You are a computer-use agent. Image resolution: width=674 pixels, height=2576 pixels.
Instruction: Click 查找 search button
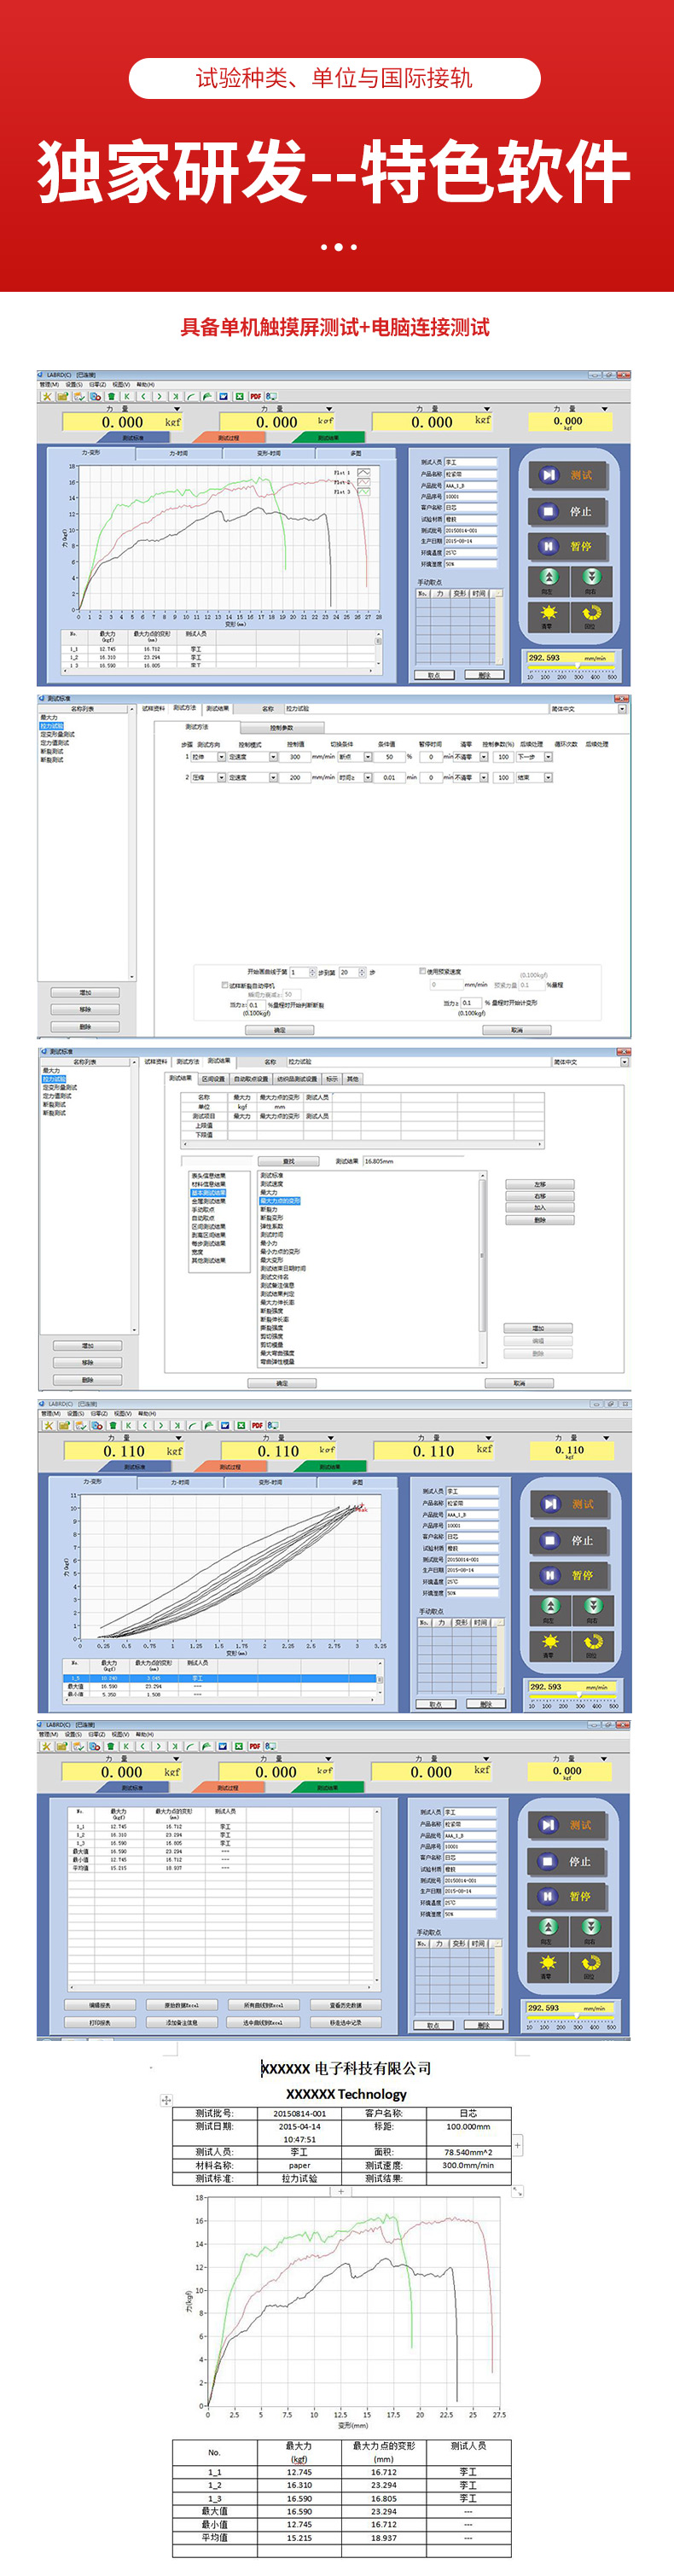289,1161
